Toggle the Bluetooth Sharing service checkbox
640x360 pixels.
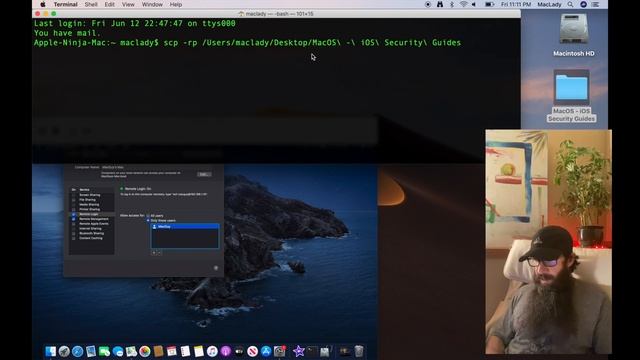pos(73,233)
